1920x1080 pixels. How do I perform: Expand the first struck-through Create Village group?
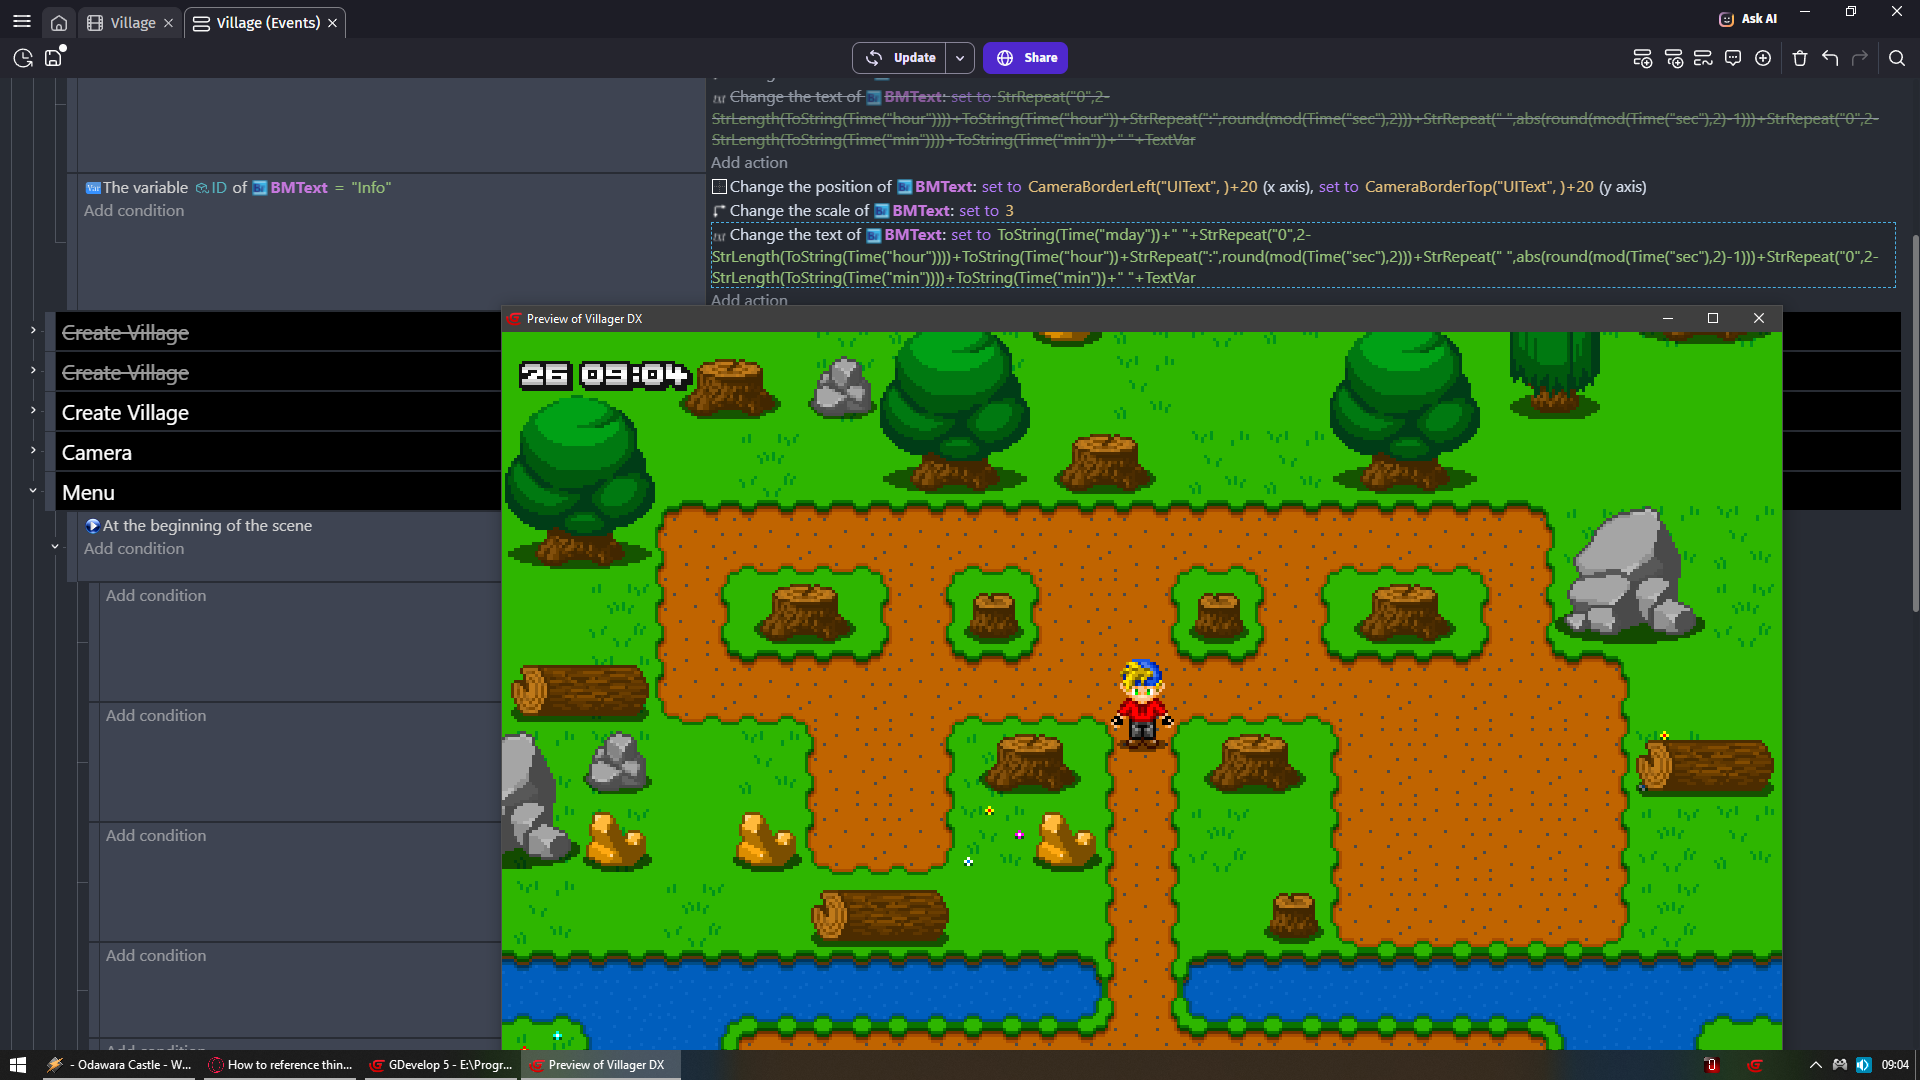click(33, 331)
